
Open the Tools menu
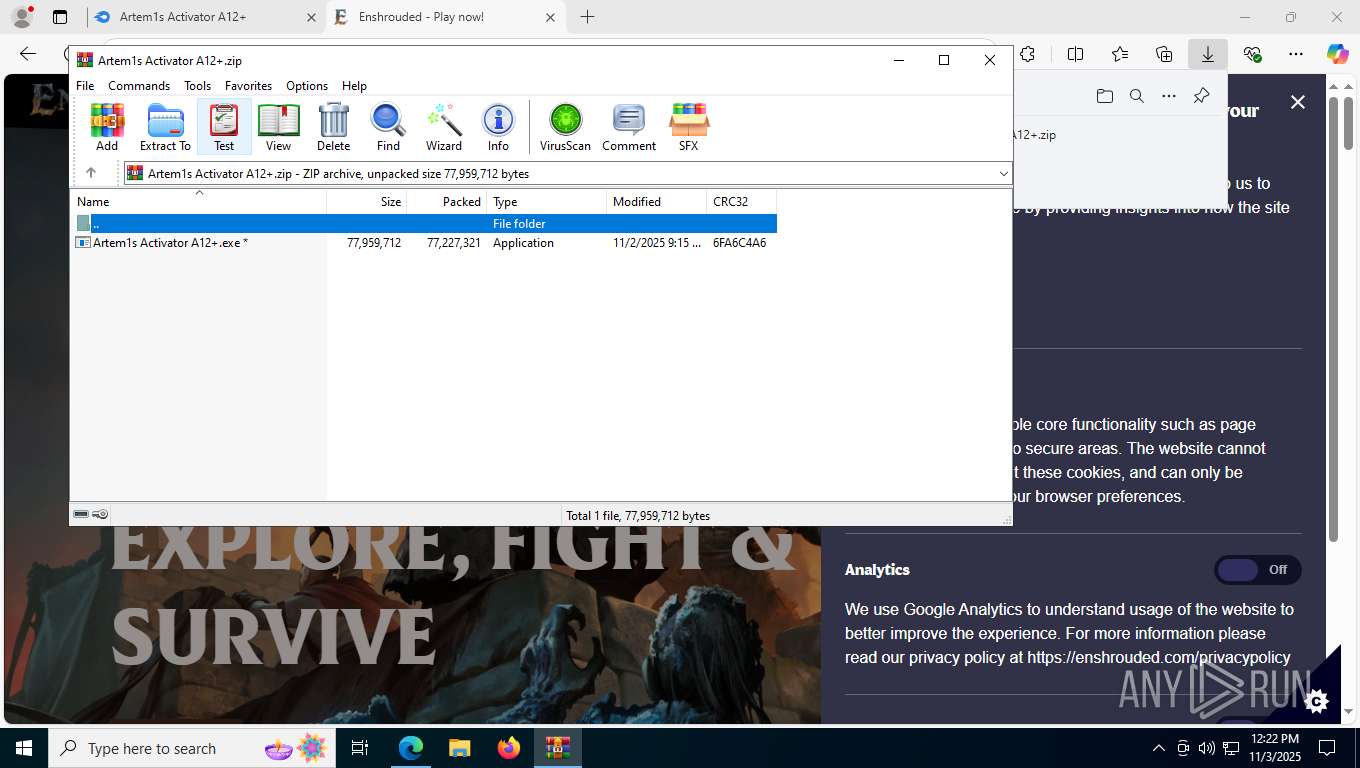[197, 86]
